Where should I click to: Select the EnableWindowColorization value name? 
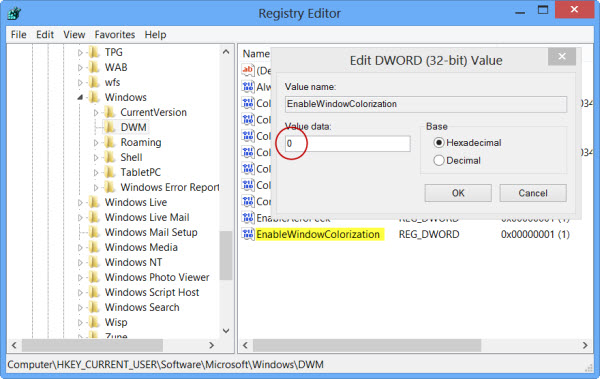coord(318,234)
